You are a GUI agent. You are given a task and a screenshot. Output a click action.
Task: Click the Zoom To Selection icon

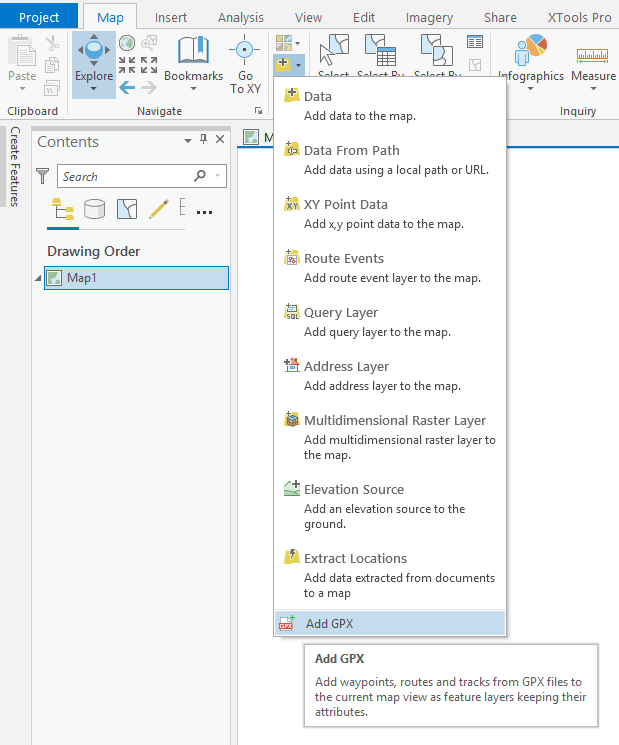tap(149, 43)
